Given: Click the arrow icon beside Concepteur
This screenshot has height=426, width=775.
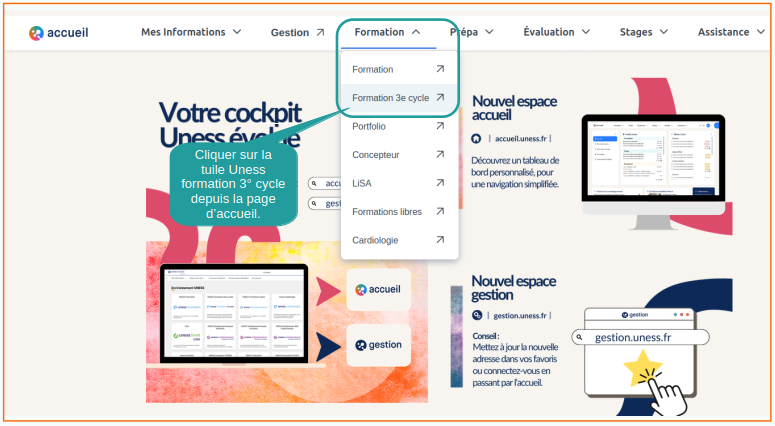Looking at the screenshot, I should pyautogui.click(x=440, y=154).
